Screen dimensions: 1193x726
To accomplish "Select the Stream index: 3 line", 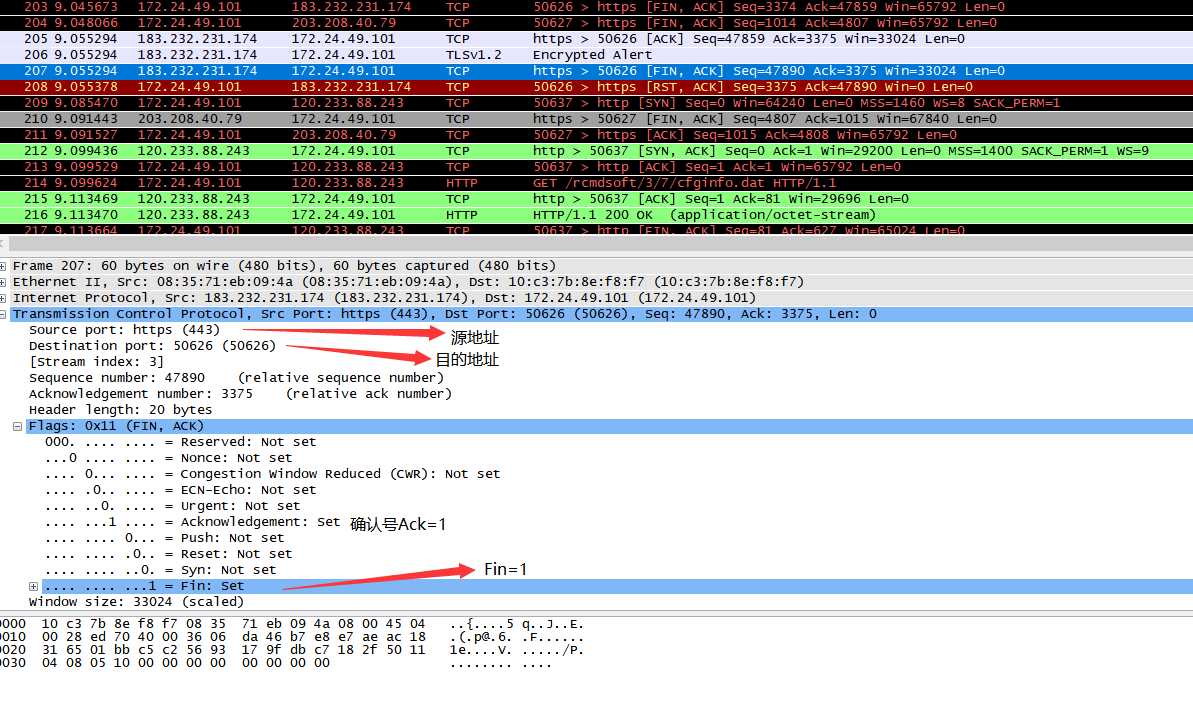I will 96,362.
